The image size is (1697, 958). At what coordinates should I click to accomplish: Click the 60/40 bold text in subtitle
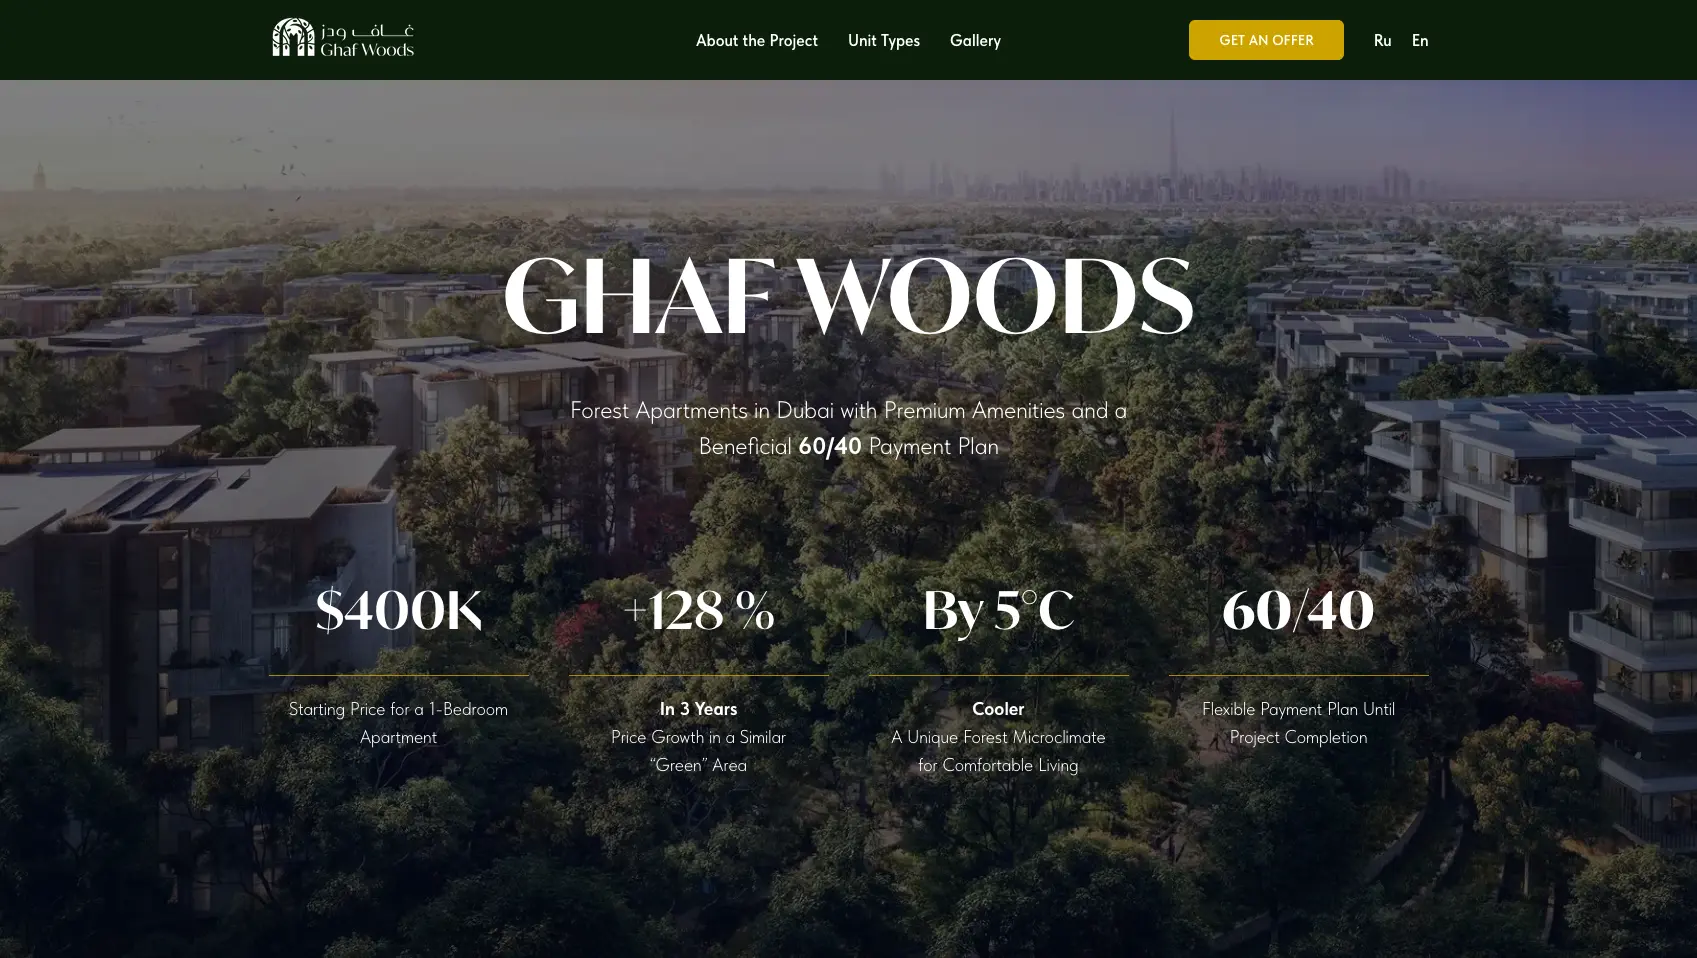point(827,446)
